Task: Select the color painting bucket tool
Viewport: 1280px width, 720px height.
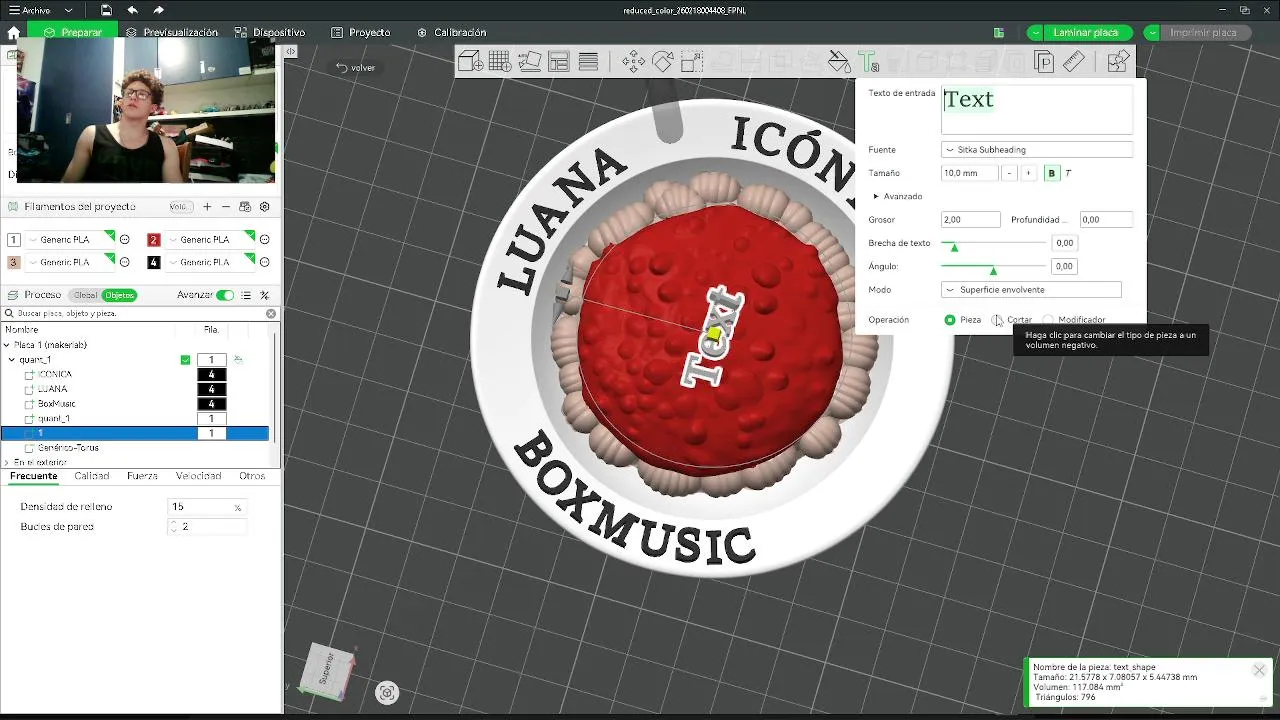Action: click(x=839, y=62)
